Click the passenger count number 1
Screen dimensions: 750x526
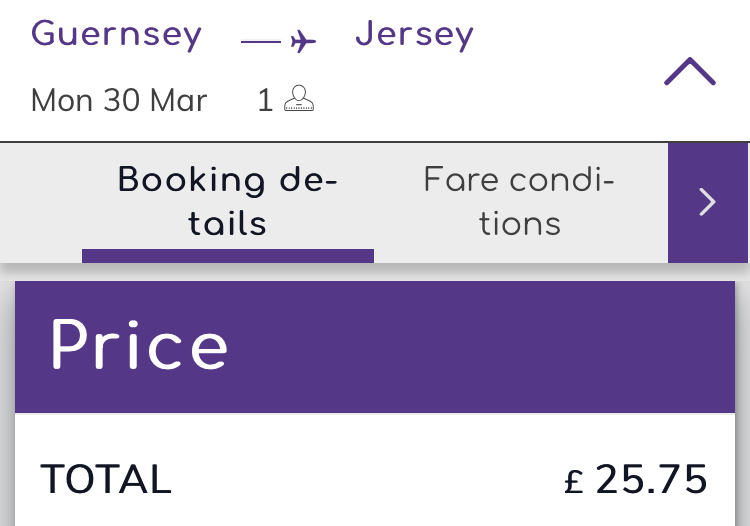point(265,100)
